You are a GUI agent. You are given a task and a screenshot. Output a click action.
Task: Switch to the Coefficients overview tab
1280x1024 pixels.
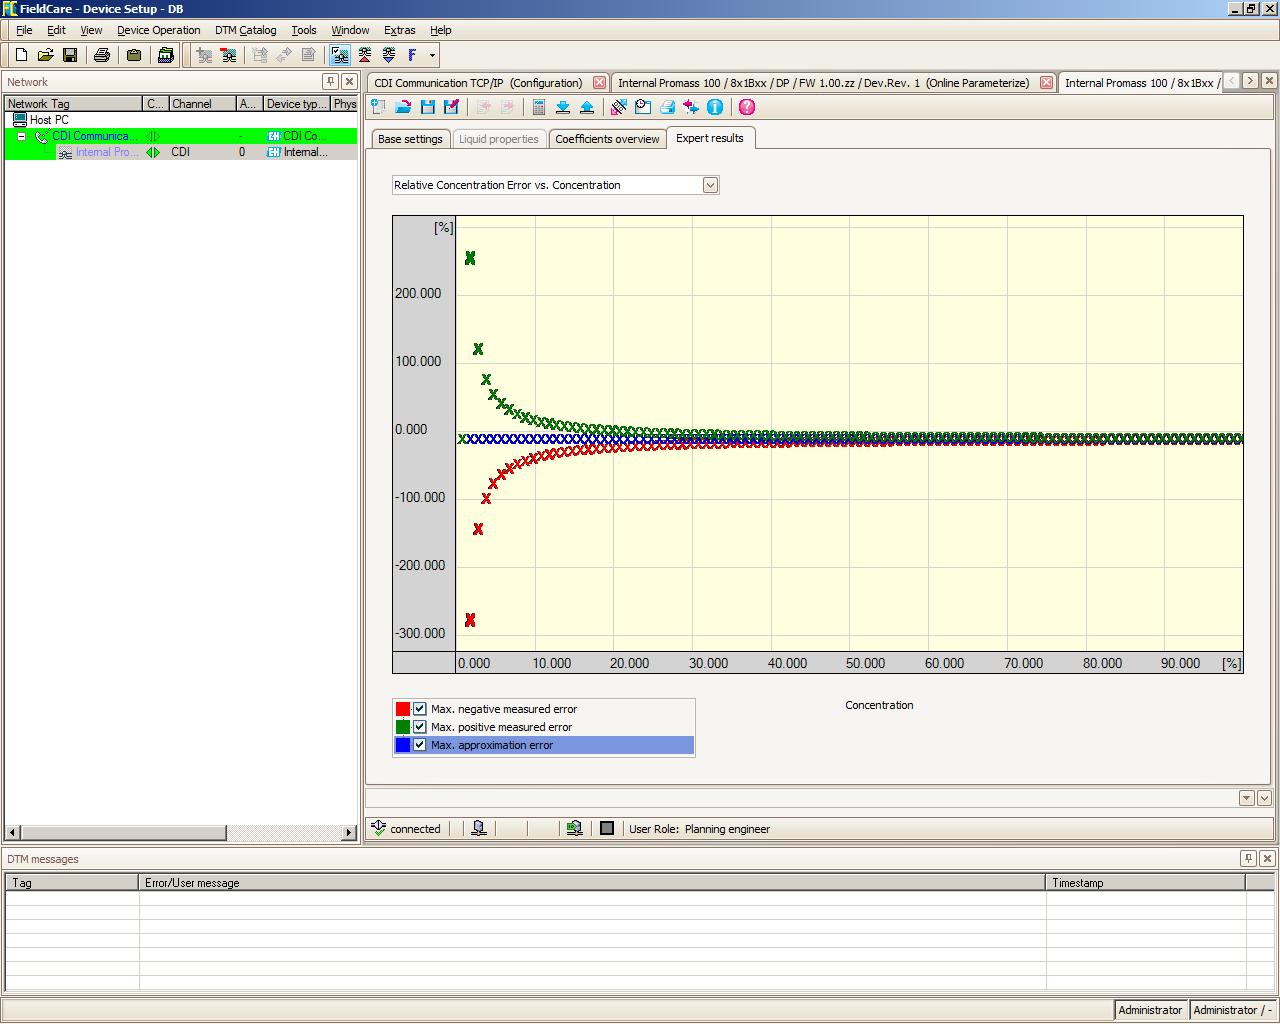(607, 138)
